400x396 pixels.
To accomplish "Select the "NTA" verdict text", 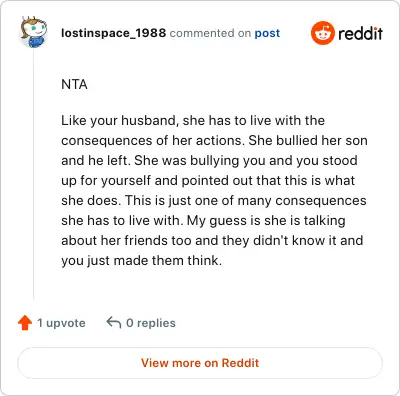I will coord(74,84).
